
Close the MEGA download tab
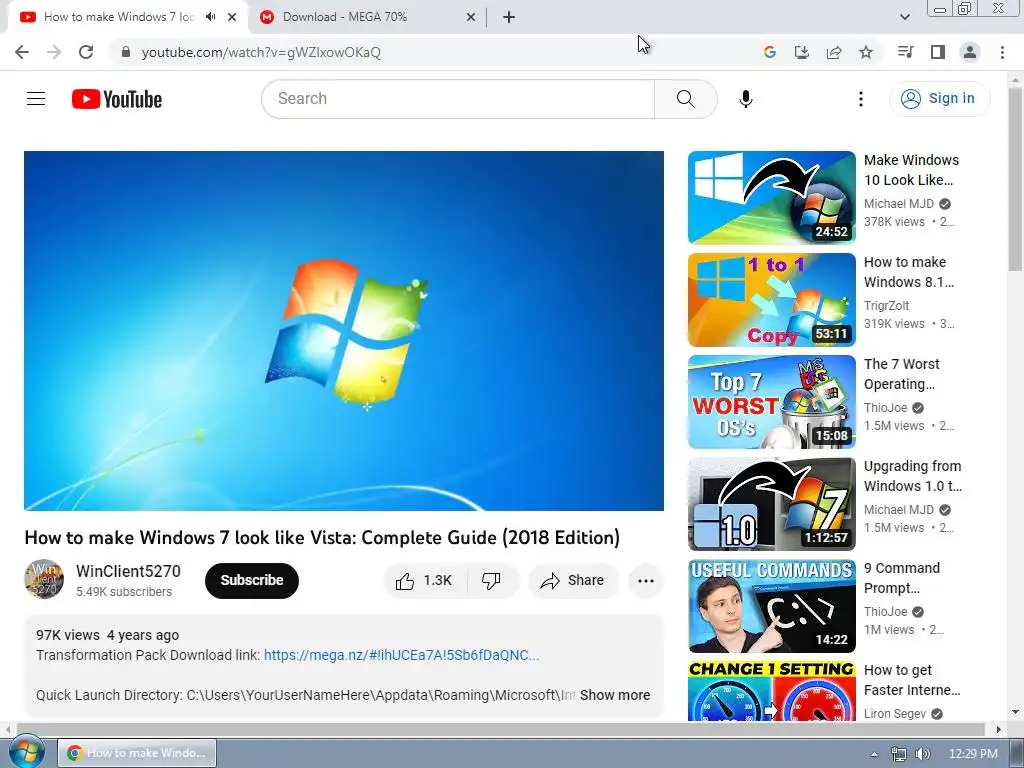pos(471,17)
